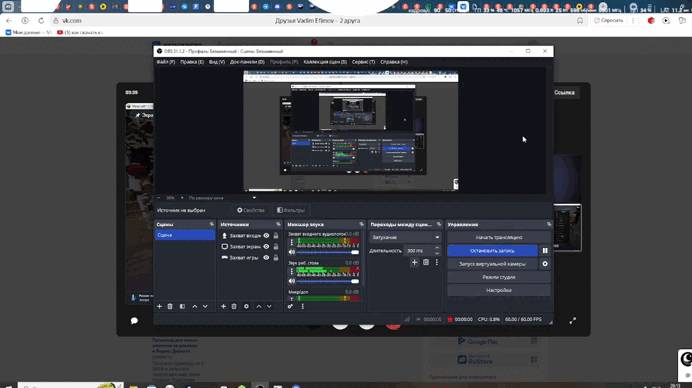The height and width of the screenshot is (388, 692).
Task: Open advanced audio properties in the mixer footer
Action: pos(290,306)
